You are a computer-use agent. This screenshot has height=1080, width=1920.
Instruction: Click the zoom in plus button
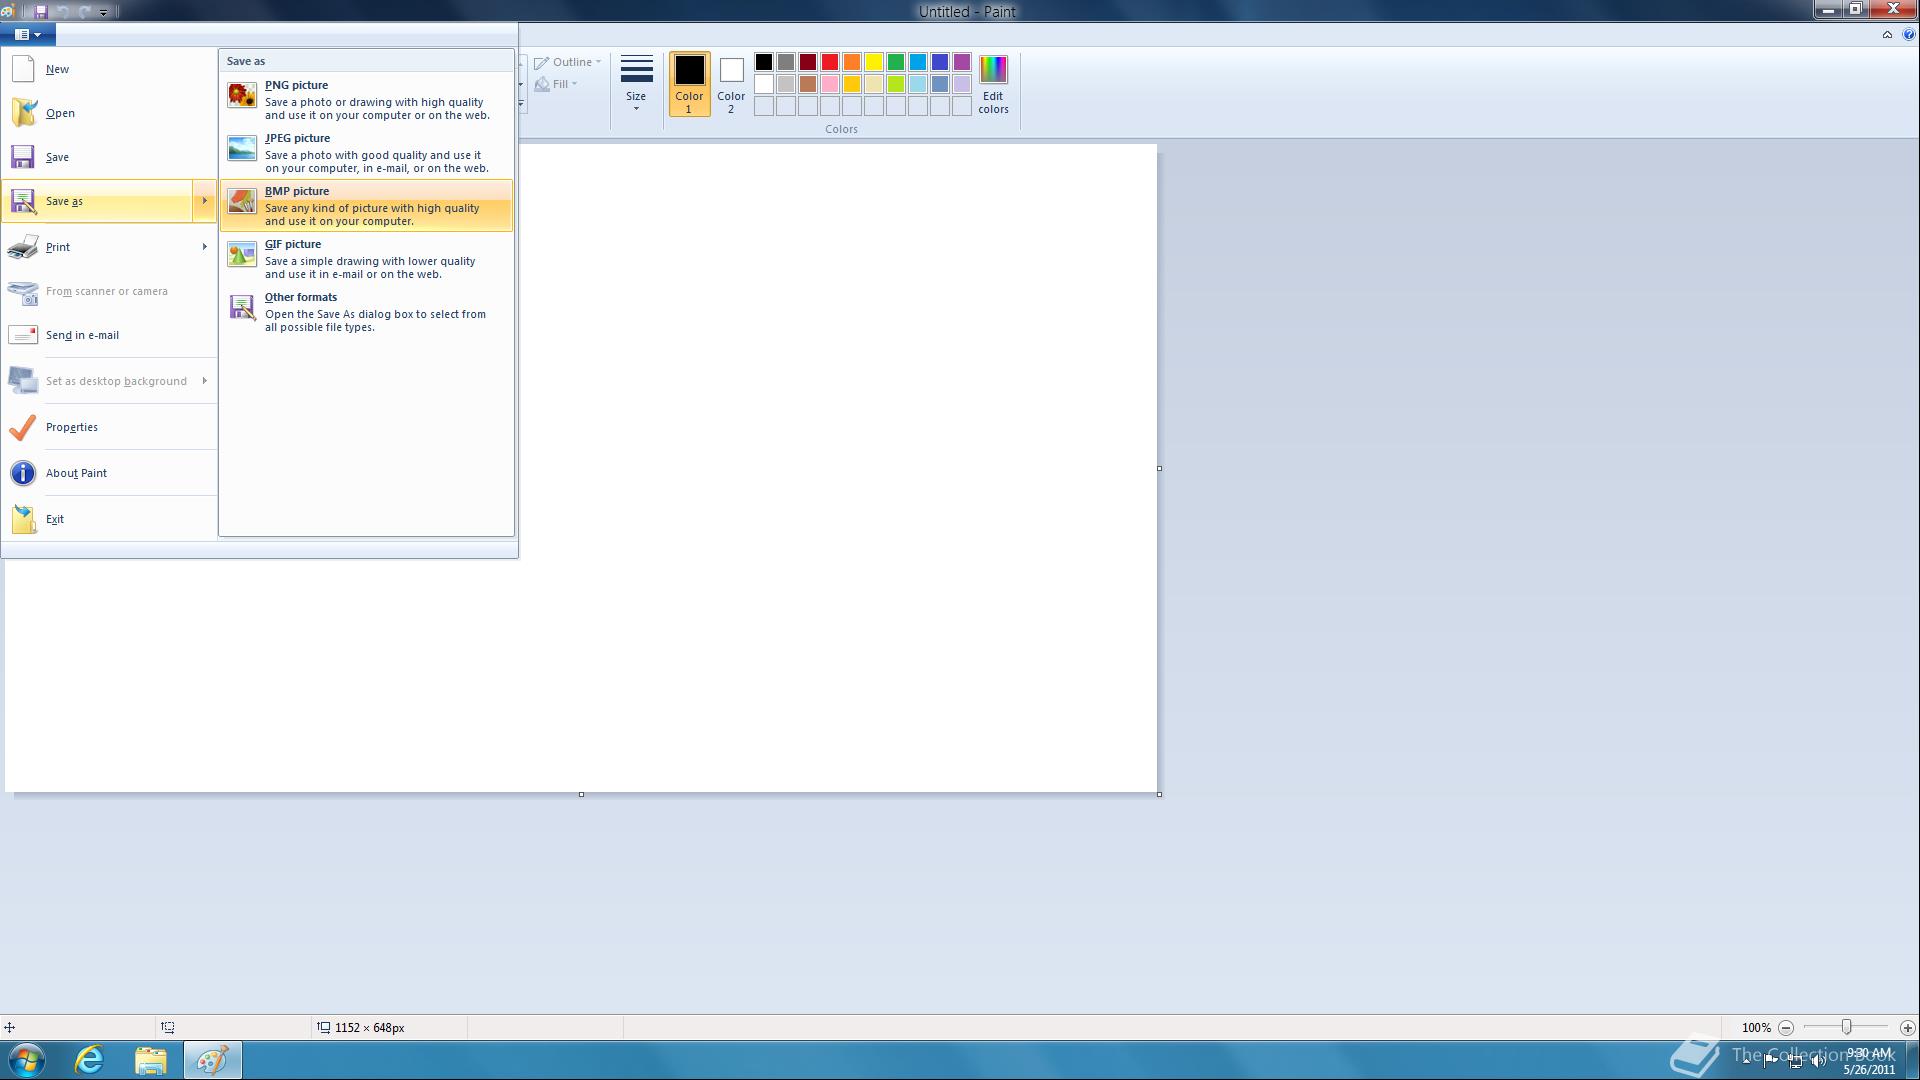[1907, 1027]
